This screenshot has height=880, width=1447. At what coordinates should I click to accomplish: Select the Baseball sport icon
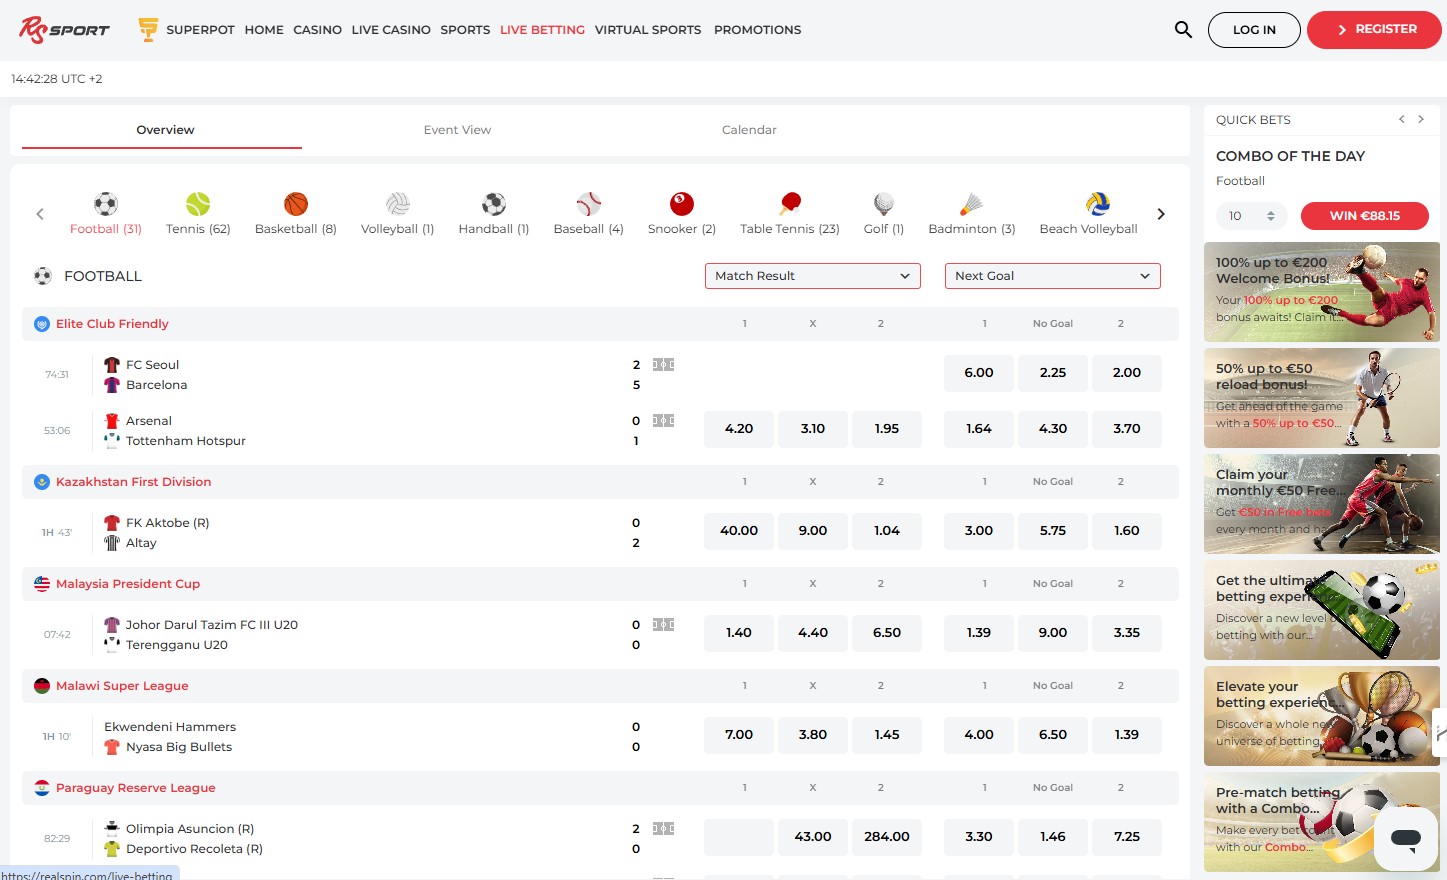pos(589,204)
